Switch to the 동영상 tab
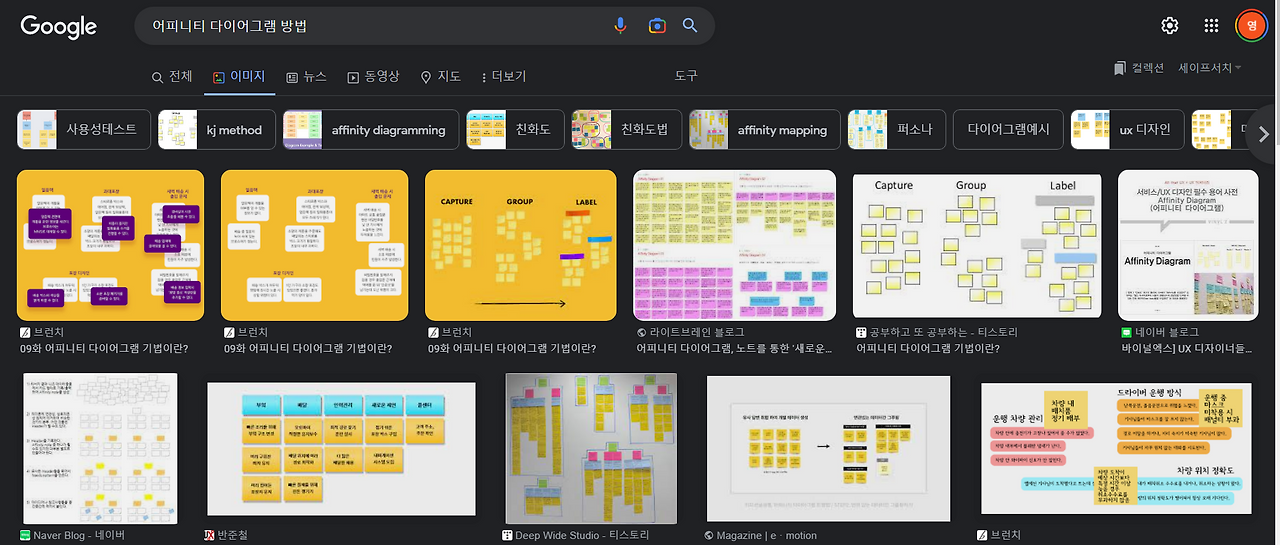The height and width of the screenshot is (545, 1280). click(x=373, y=77)
